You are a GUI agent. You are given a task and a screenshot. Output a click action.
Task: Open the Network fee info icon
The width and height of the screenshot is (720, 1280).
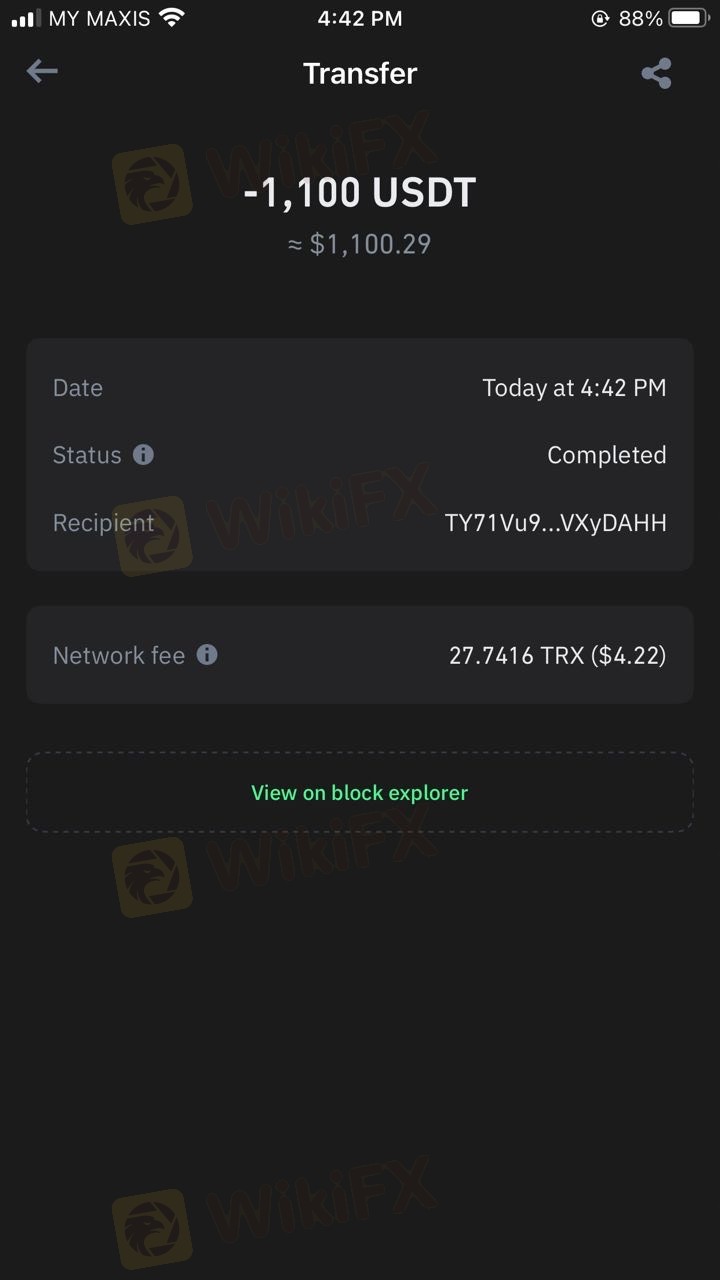[207, 655]
